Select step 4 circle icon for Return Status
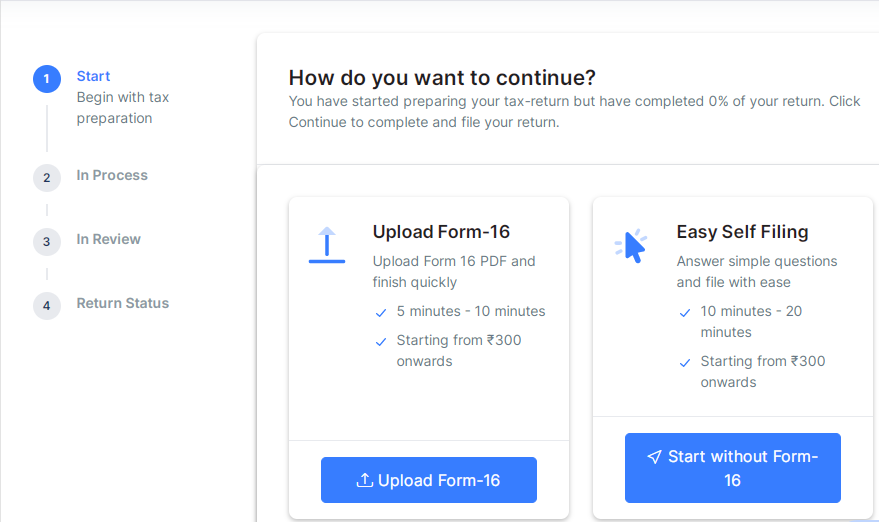This screenshot has width=879, height=522. point(47,306)
